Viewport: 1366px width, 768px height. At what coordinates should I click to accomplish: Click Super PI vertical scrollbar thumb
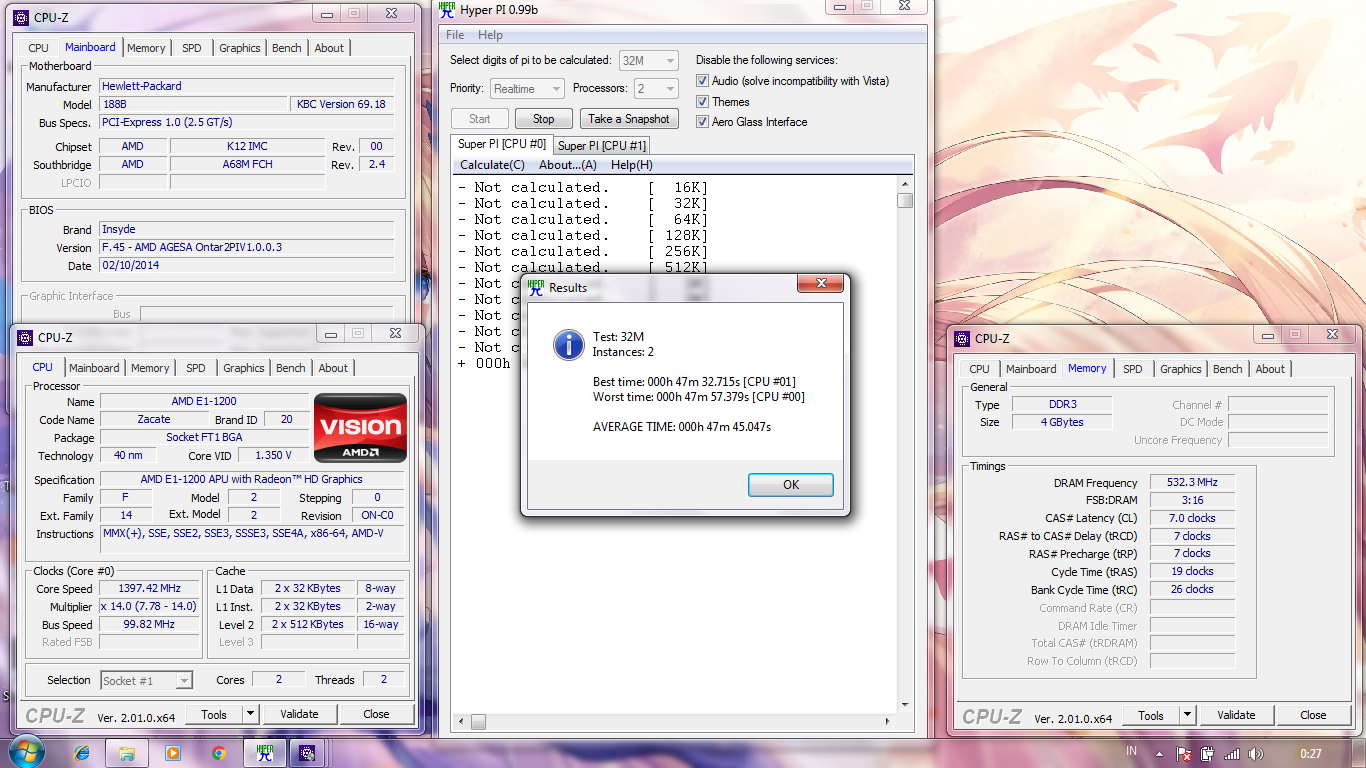(905, 200)
